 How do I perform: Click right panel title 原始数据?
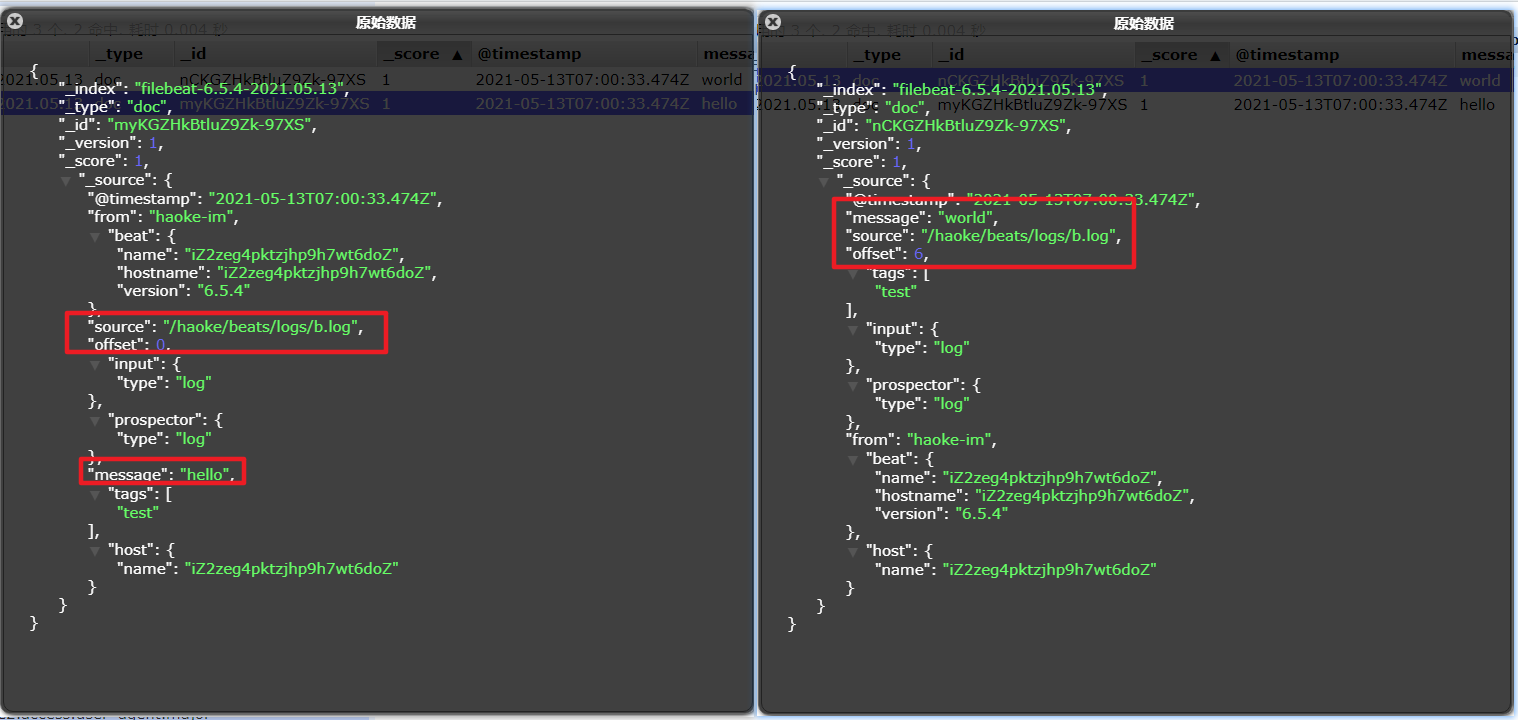point(1144,22)
